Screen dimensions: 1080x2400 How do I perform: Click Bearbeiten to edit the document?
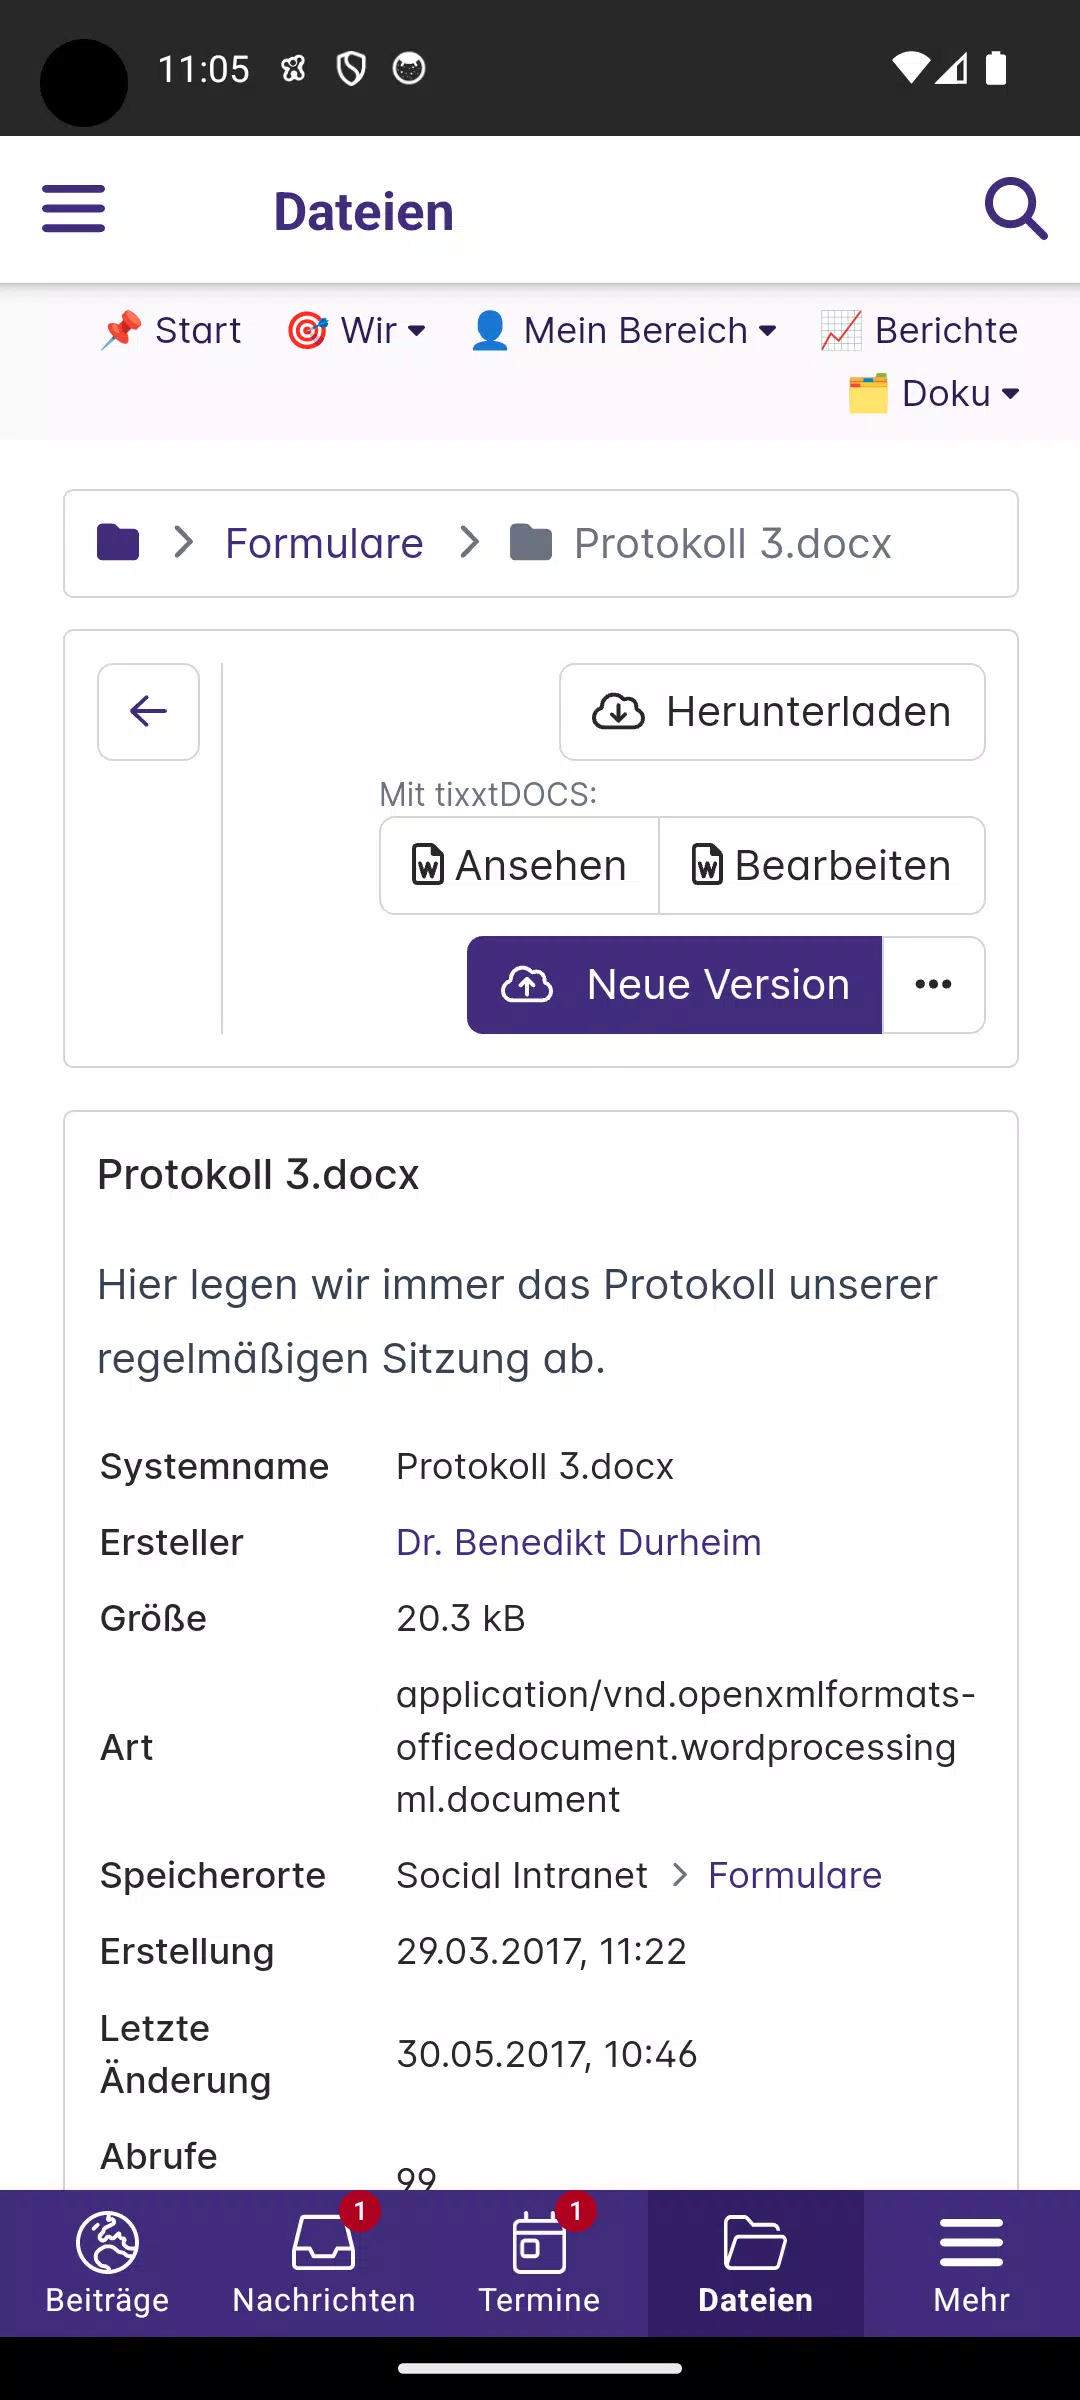822,866
